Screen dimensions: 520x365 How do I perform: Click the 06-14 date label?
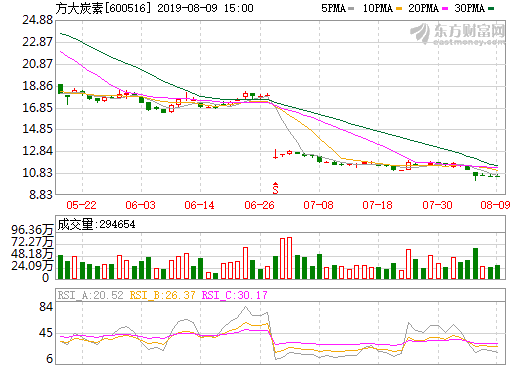[x=199, y=205]
